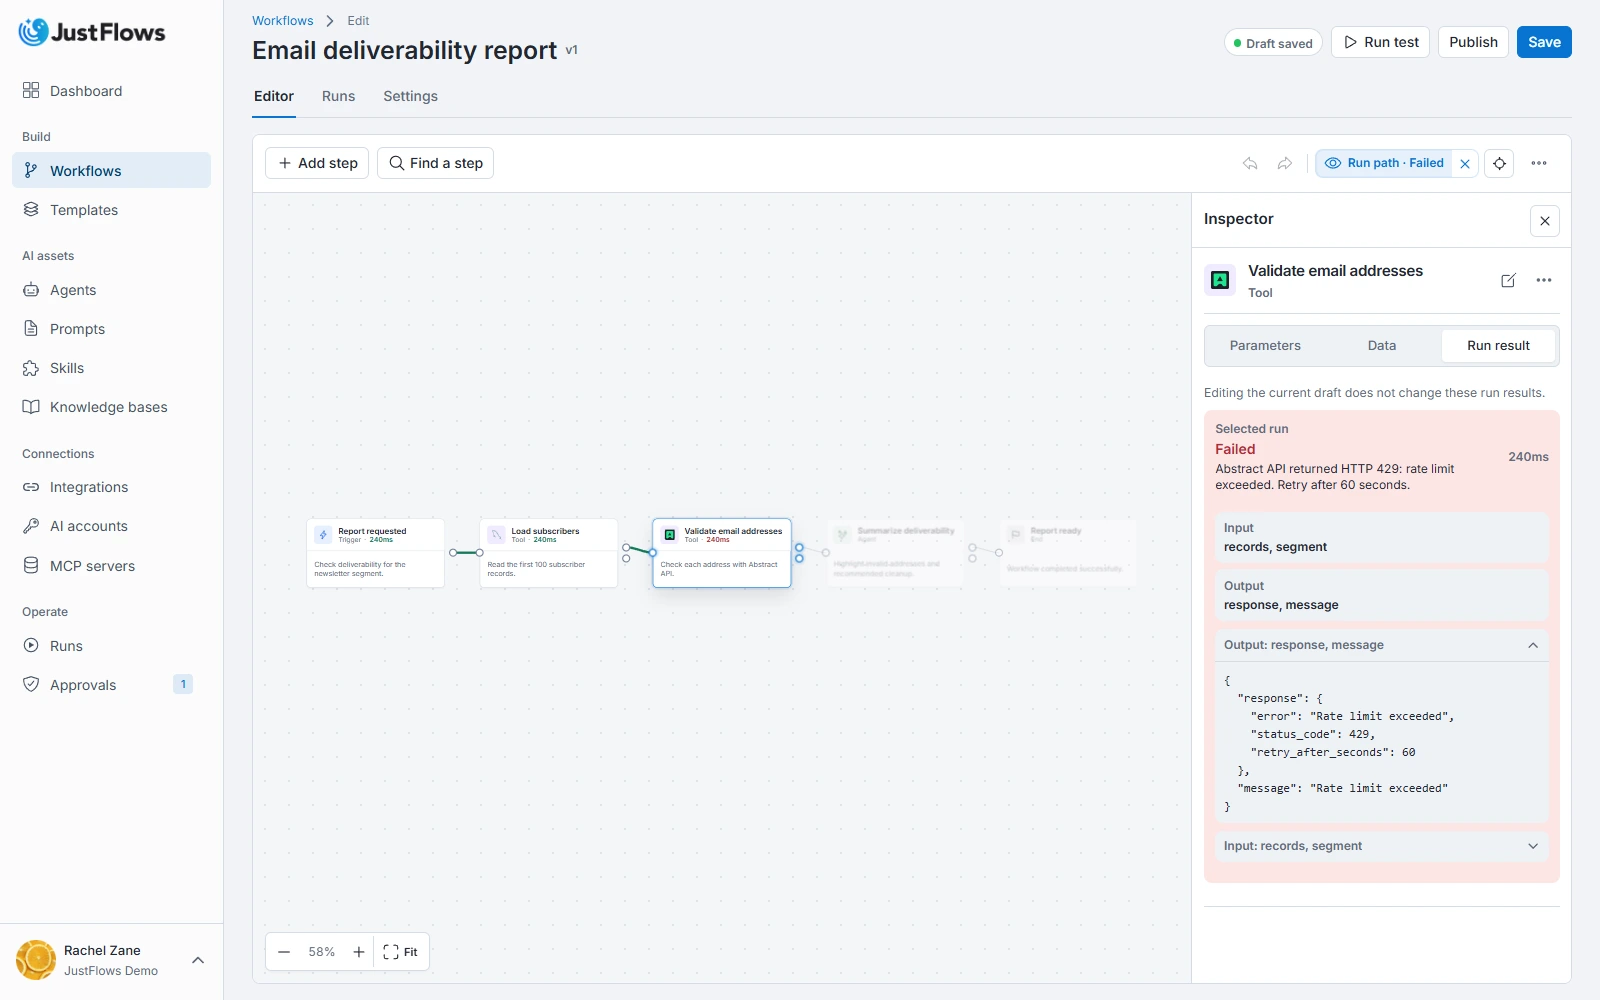Image resolution: width=1600 pixels, height=1000 pixels.
Task: Click the edit step icon in Inspector
Action: coord(1508,281)
